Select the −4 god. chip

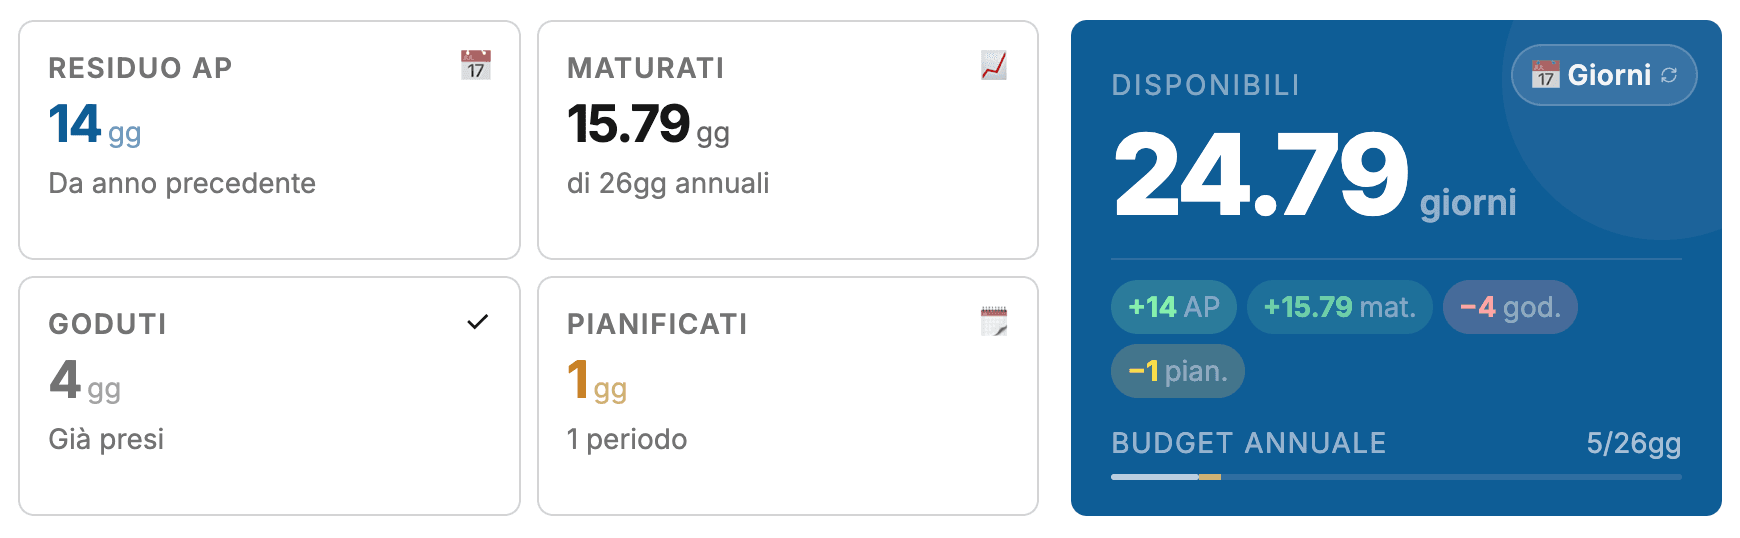(1510, 307)
